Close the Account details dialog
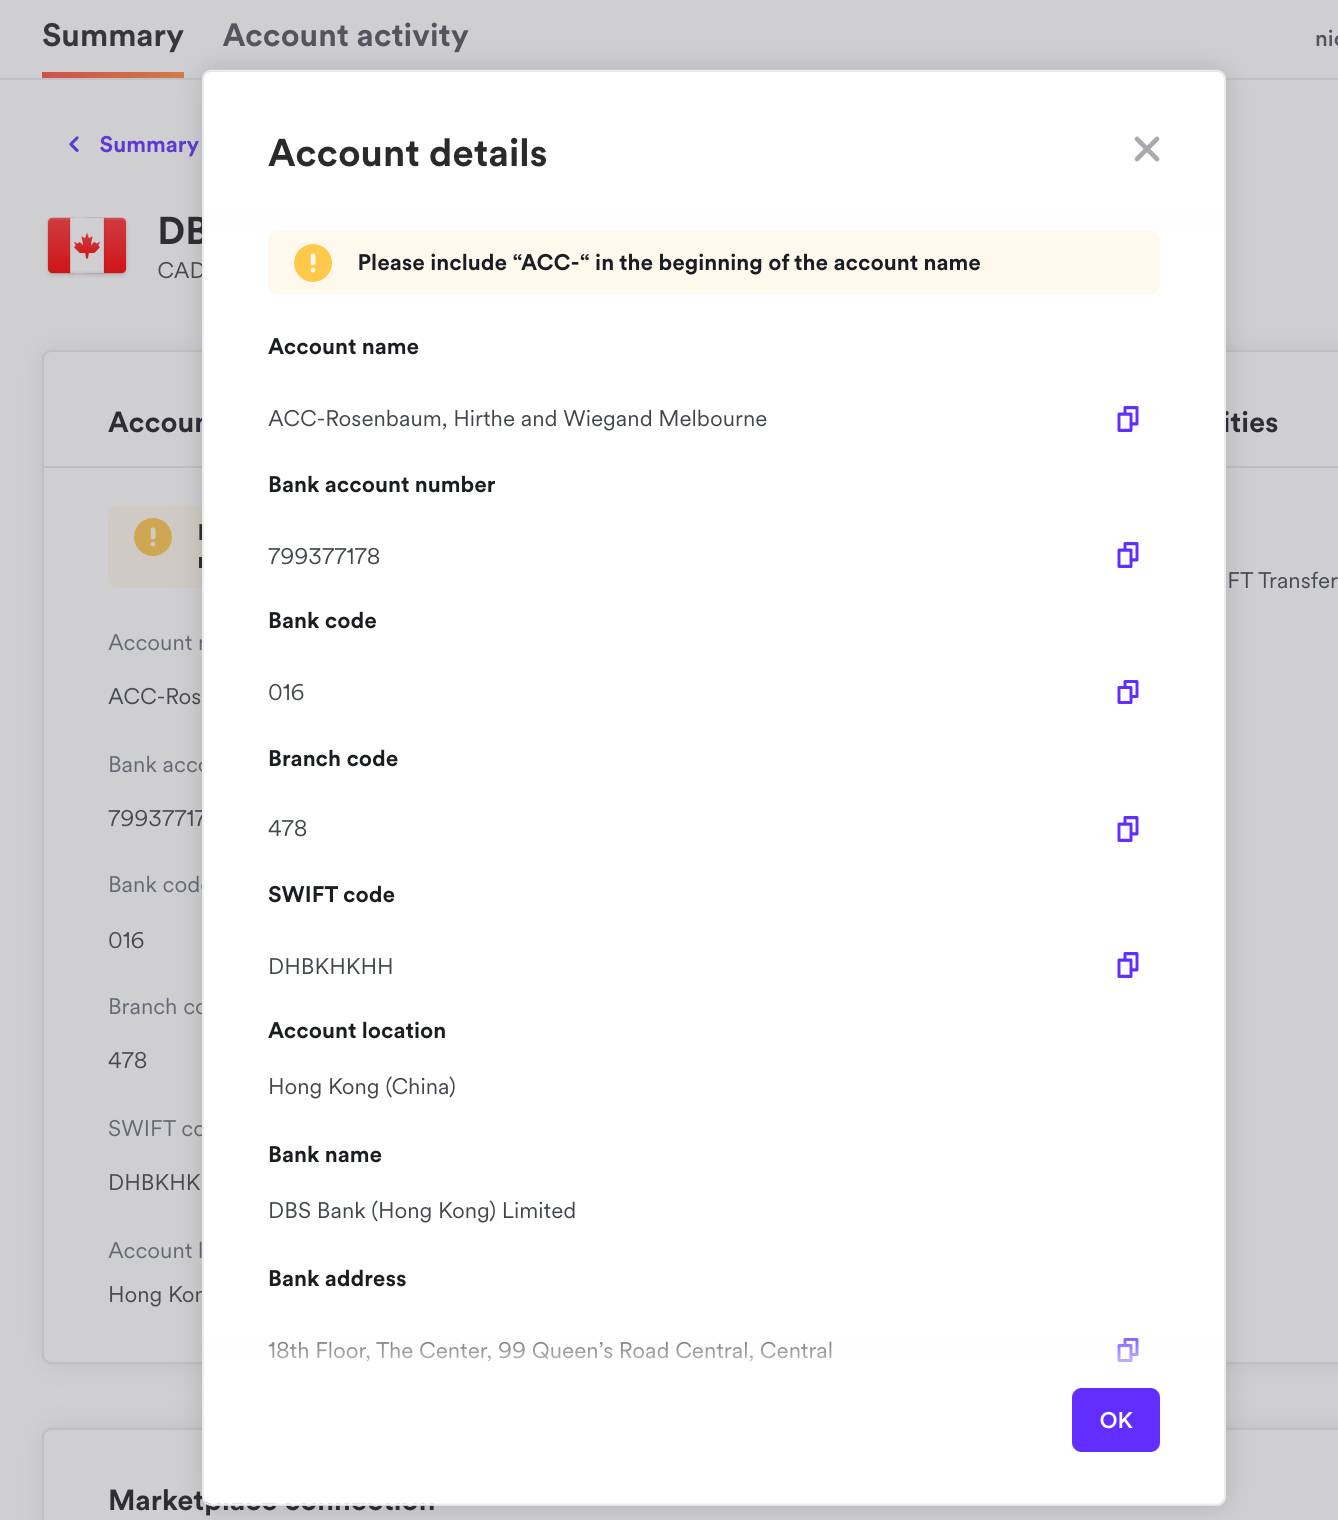This screenshot has width=1338, height=1520. coord(1147,149)
